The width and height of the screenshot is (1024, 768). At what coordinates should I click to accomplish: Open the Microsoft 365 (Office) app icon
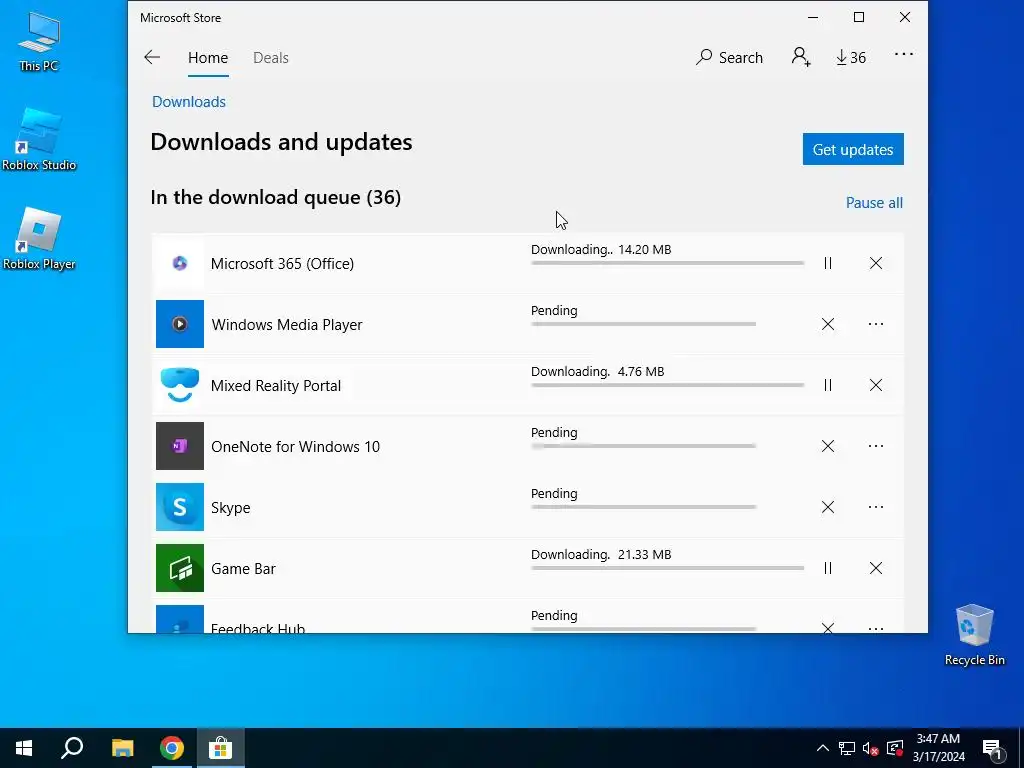coord(180,263)
